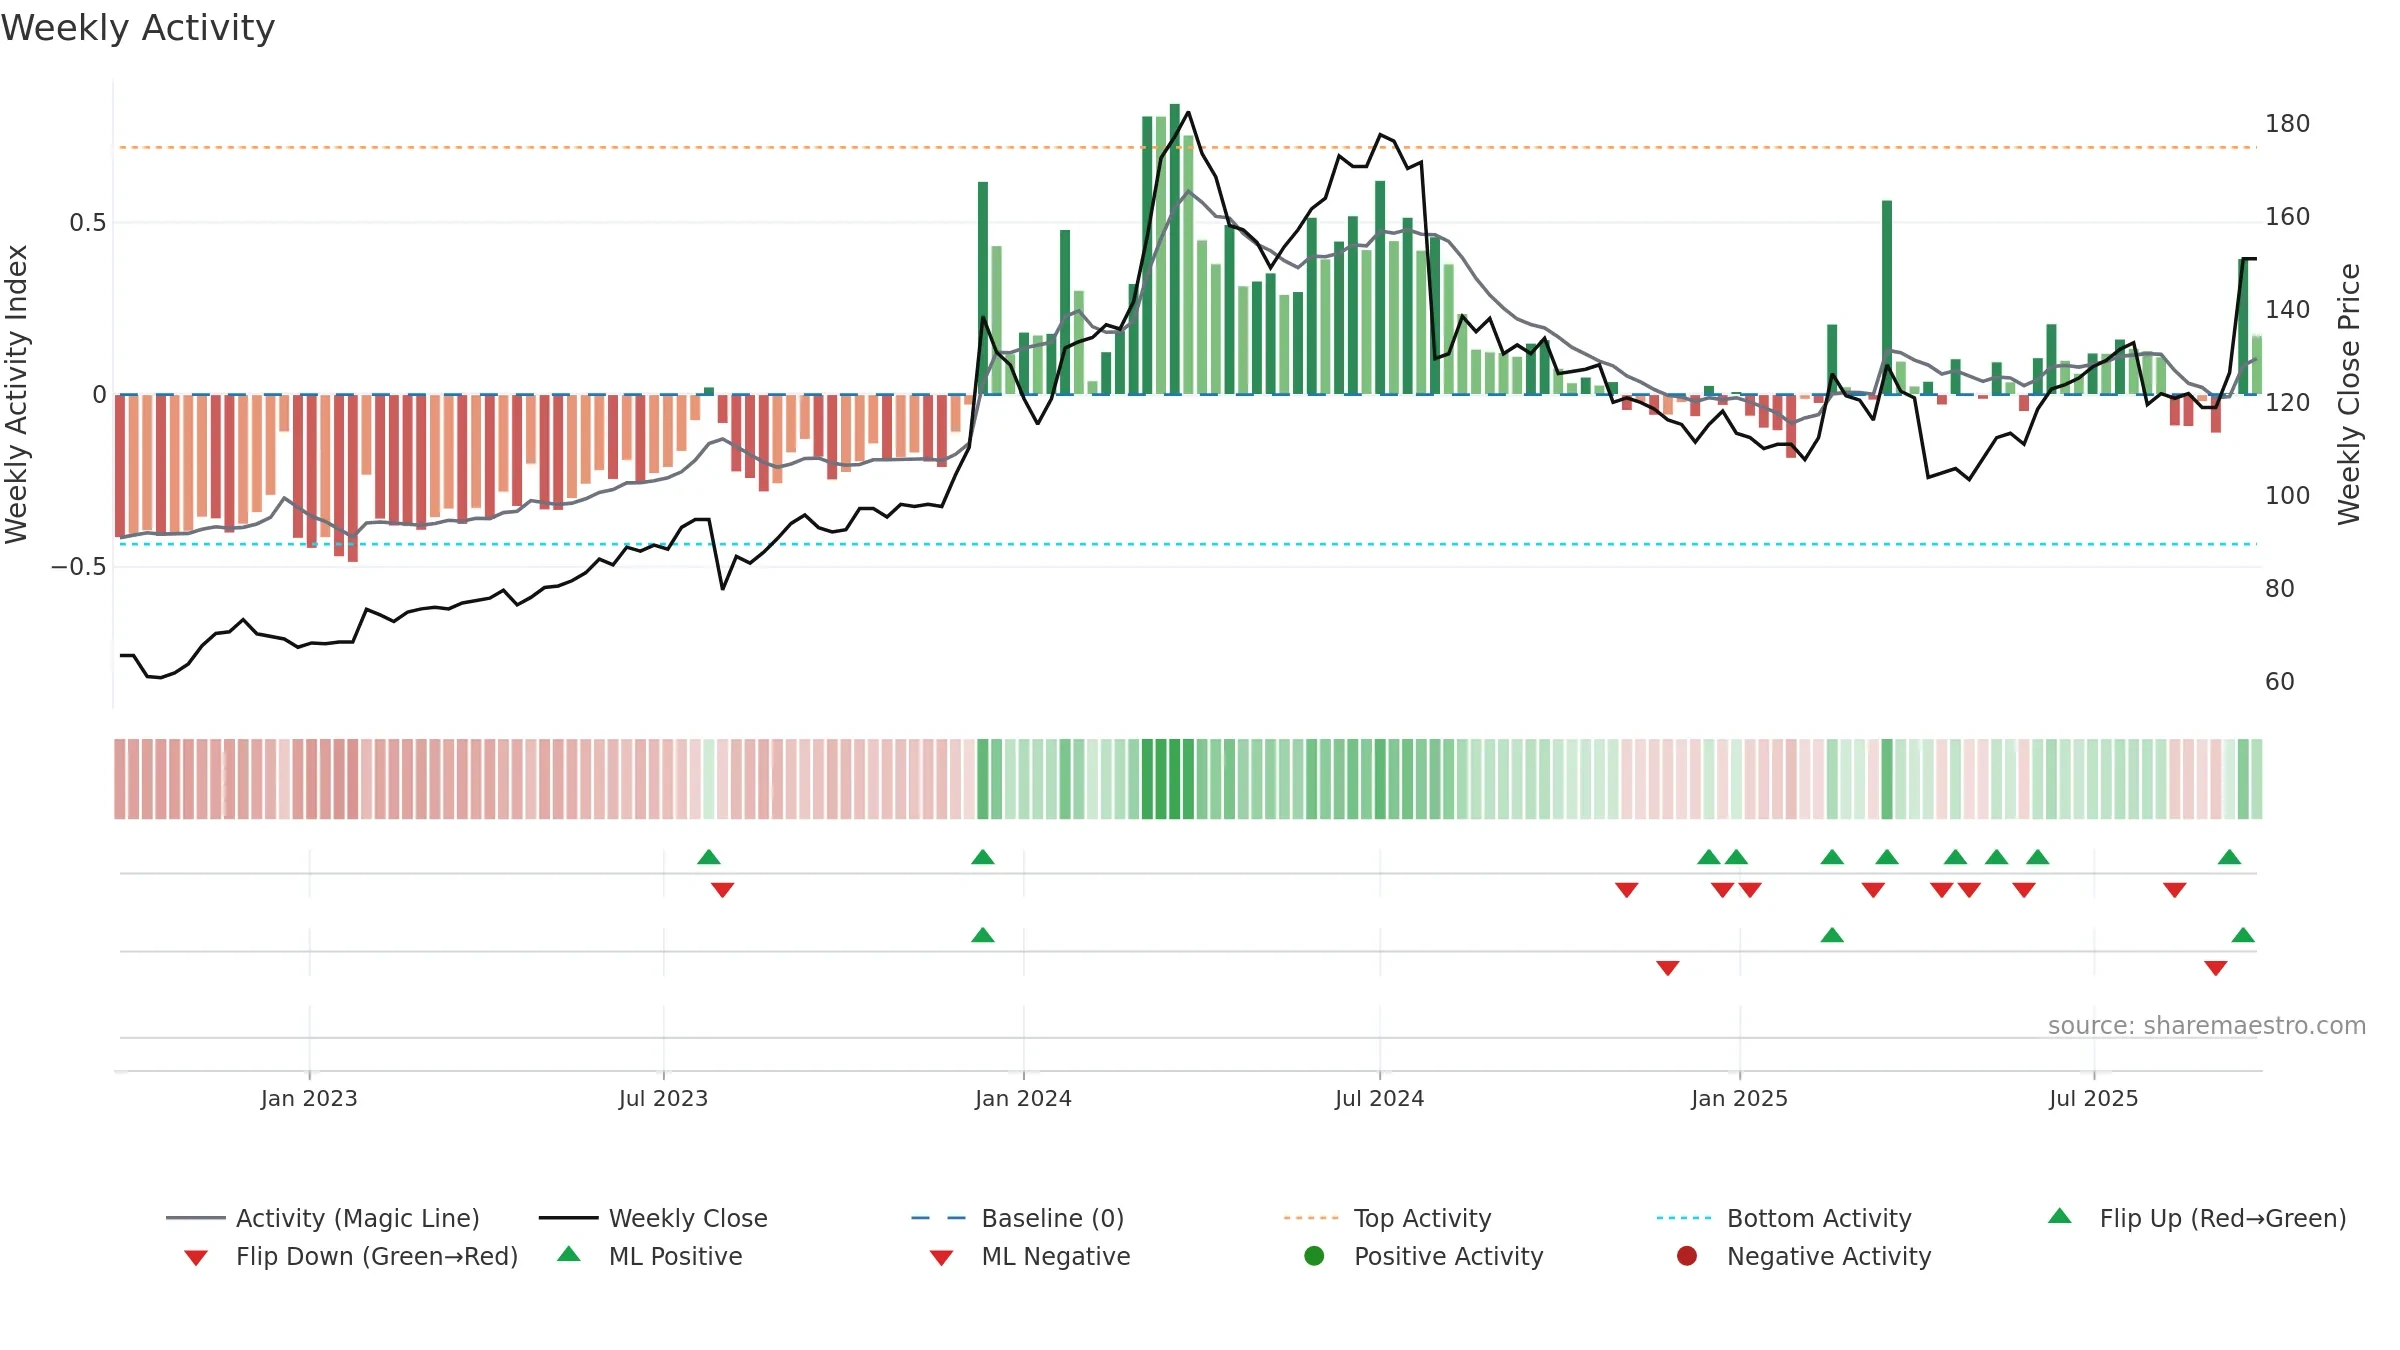Select the flip-down marker just after Jul 2023

tap(723, 890)
